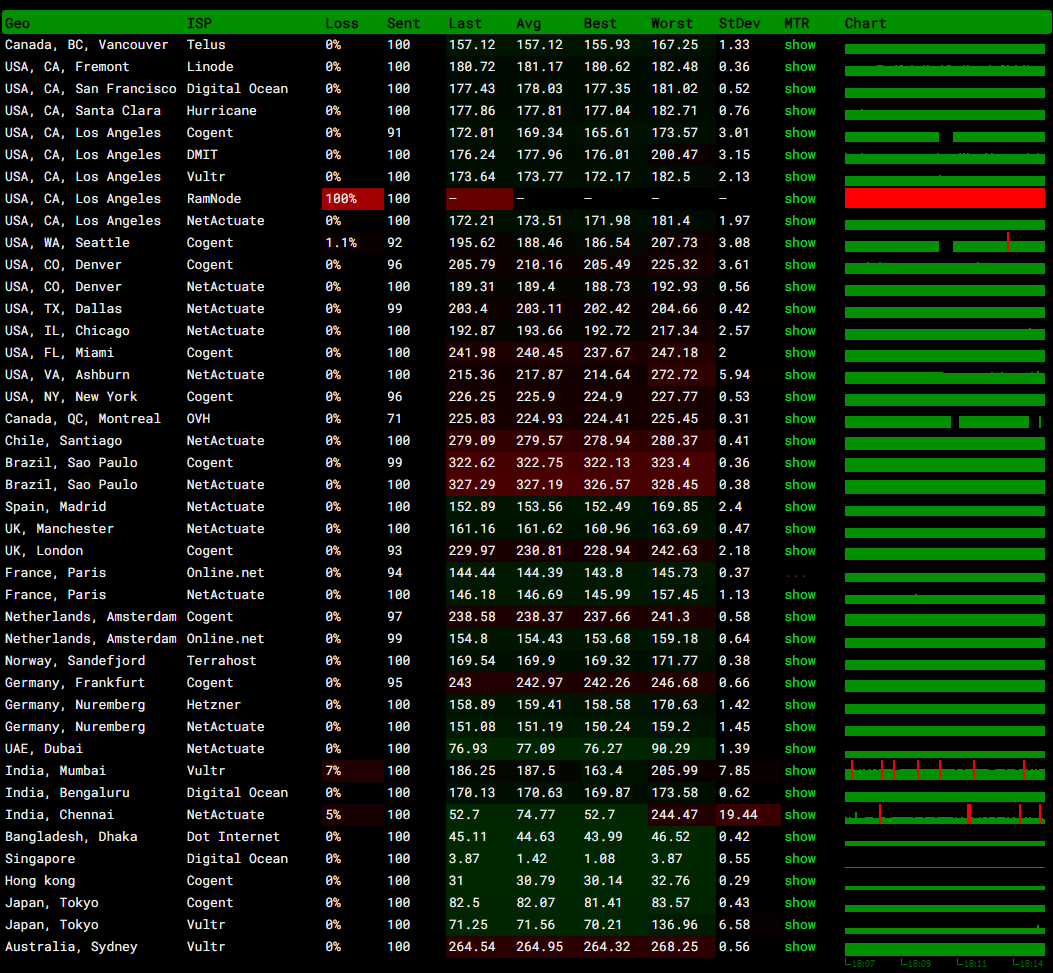Click 'Canada, BC, Vancouver' geo cell
The width and height of the screenshot is (1053, 973).
point(87,45)
